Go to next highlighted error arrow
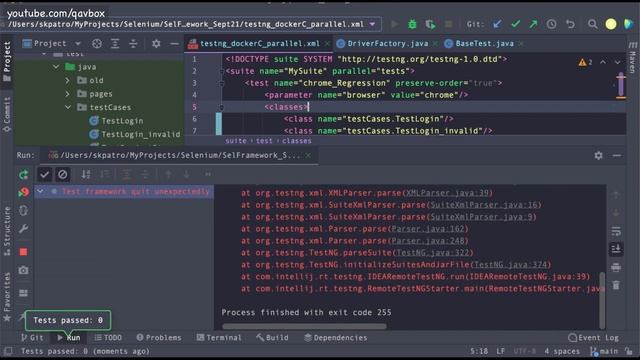Screen dimensions: 640x360 (617, 62)
